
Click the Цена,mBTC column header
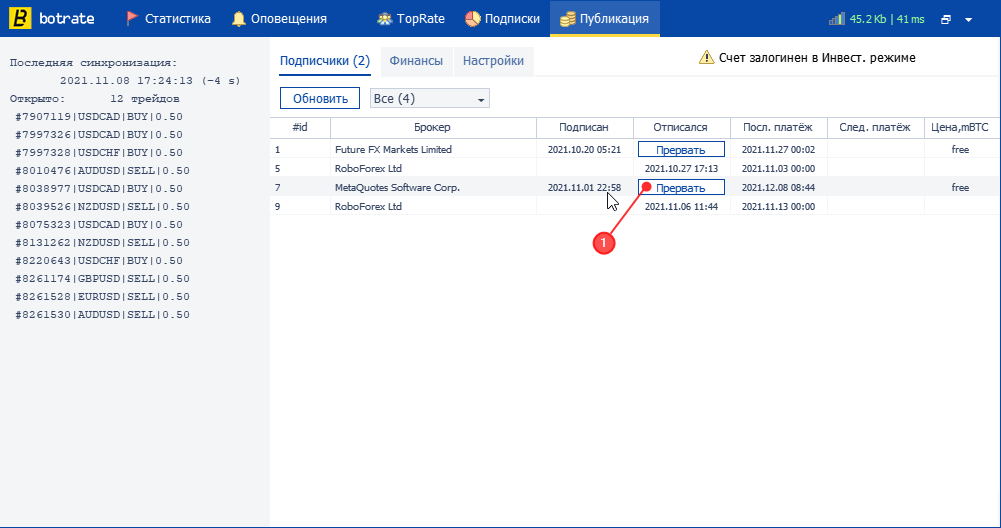pyautogui.click(x=960, y=128)
